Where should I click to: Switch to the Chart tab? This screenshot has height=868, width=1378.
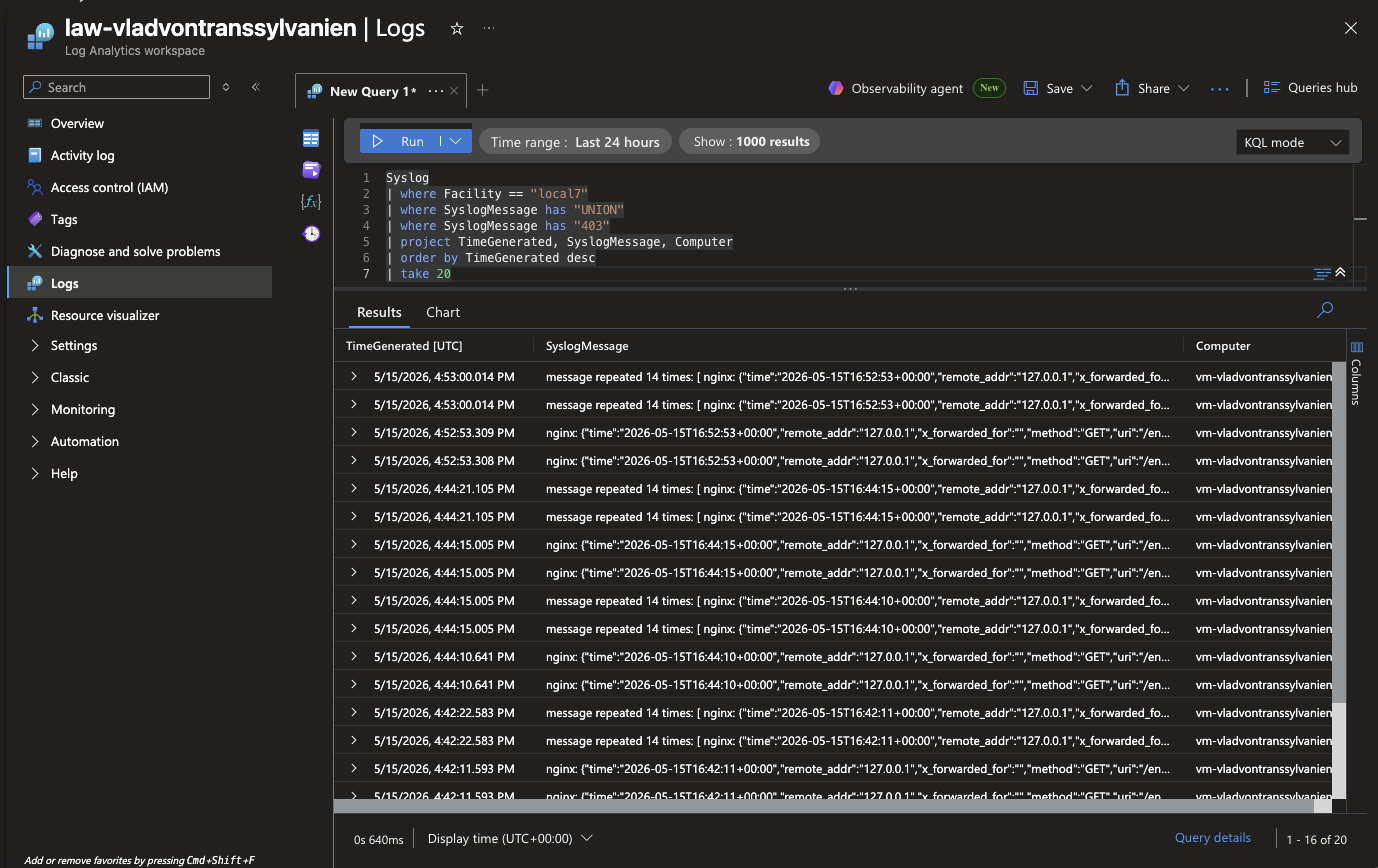click(x=443, y=312)
